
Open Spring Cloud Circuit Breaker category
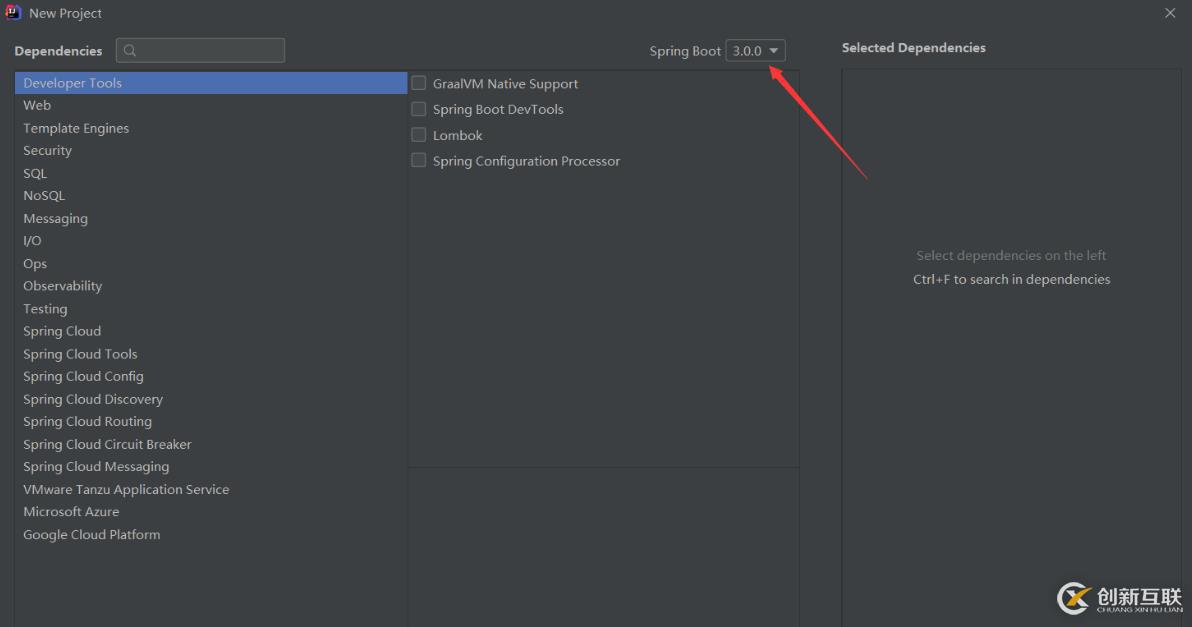pyautogui.click(x=107, y=444)
